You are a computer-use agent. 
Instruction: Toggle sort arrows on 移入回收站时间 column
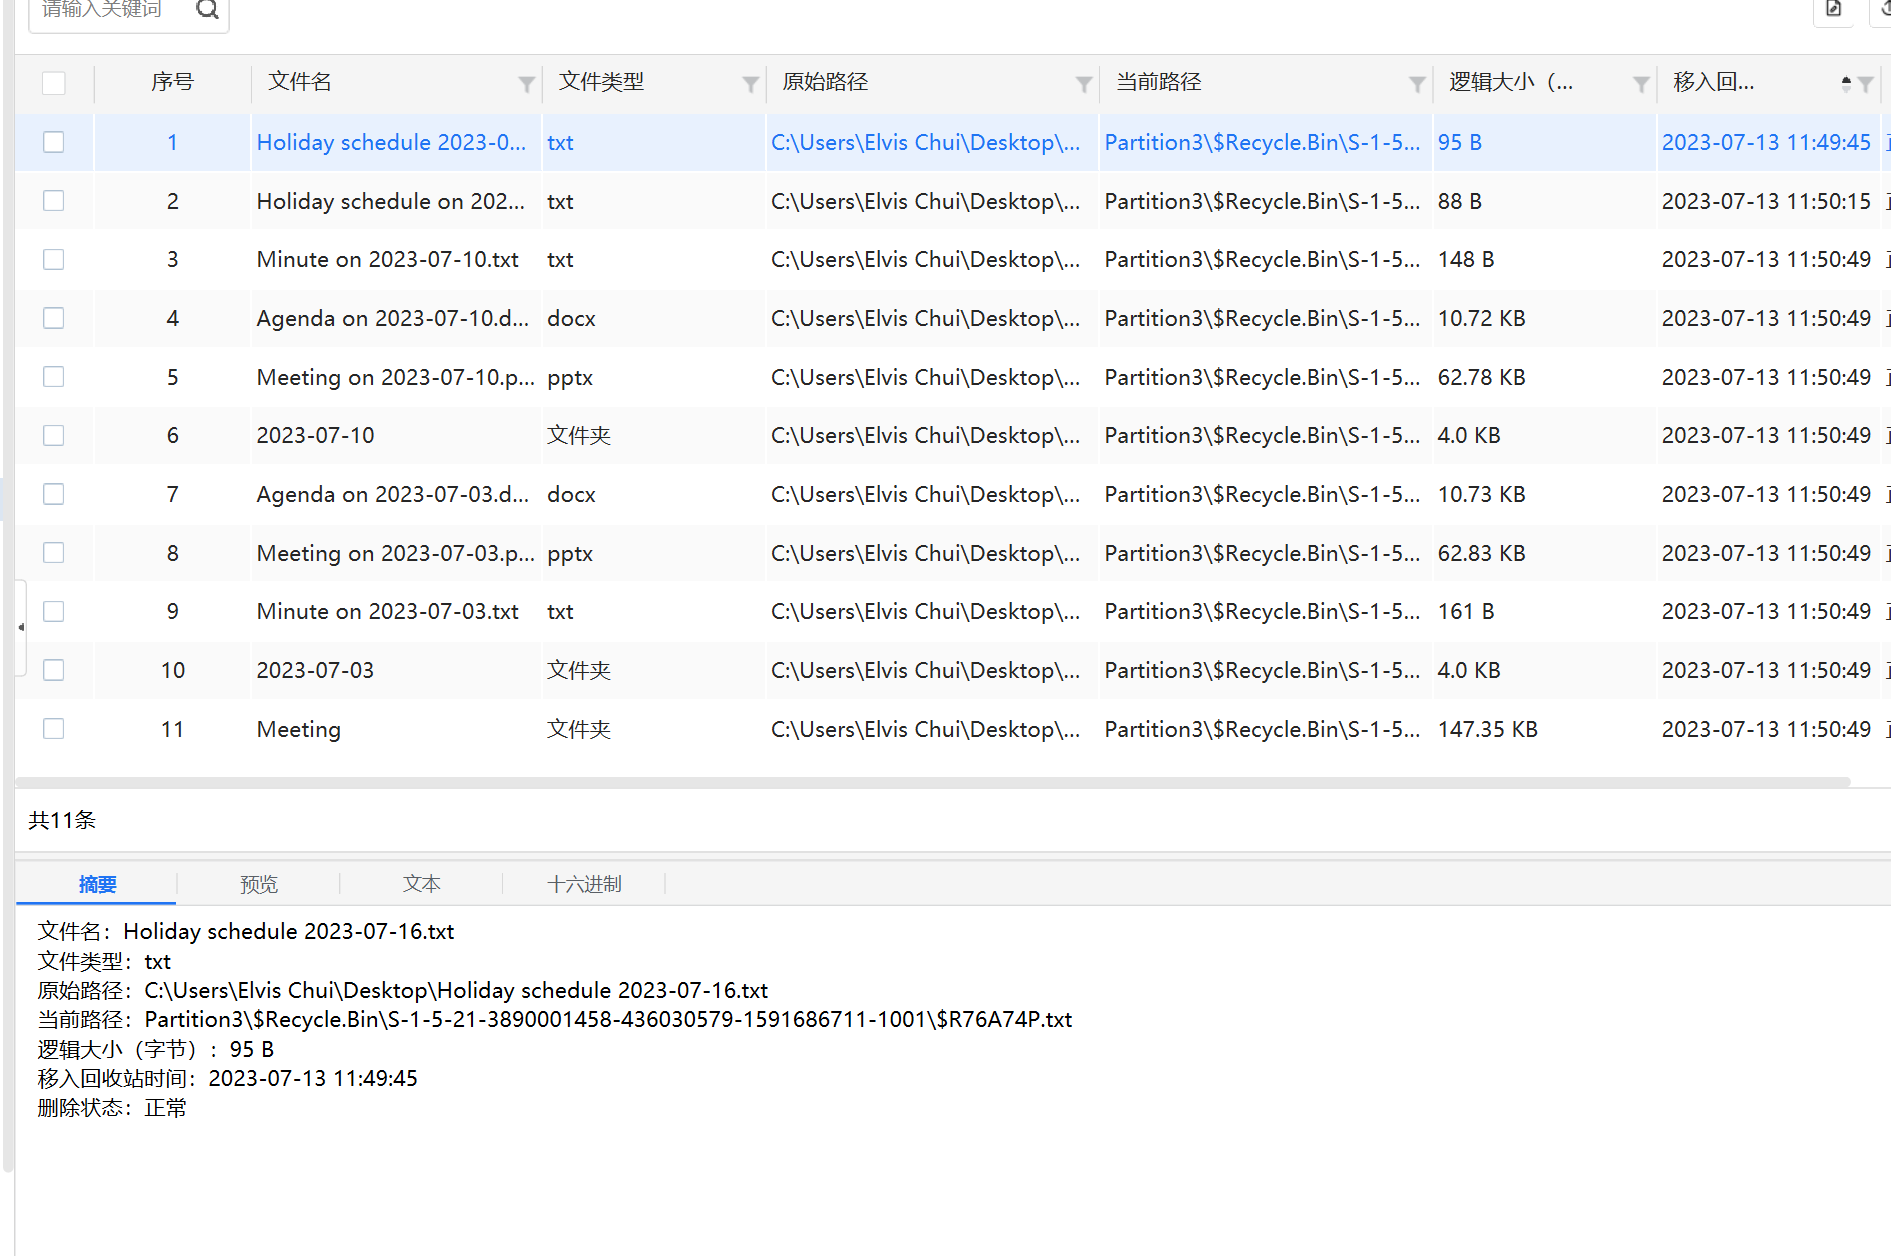pos(1846,84)
